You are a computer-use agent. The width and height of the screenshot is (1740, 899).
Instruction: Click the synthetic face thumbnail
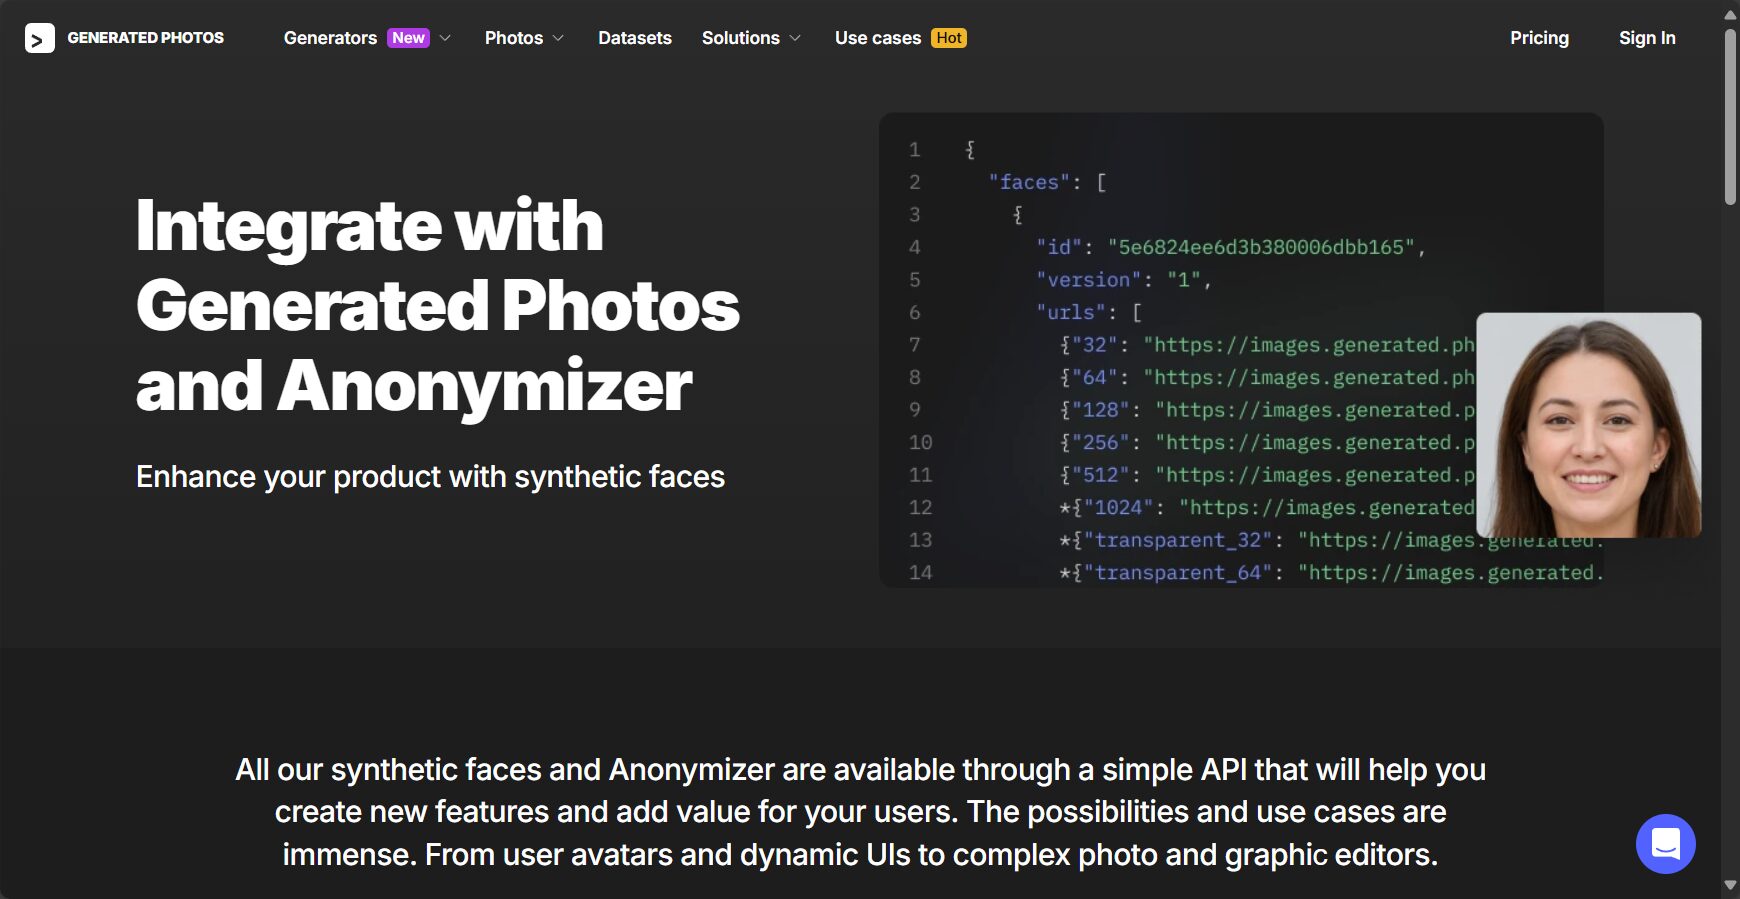tap(1588, 425)
